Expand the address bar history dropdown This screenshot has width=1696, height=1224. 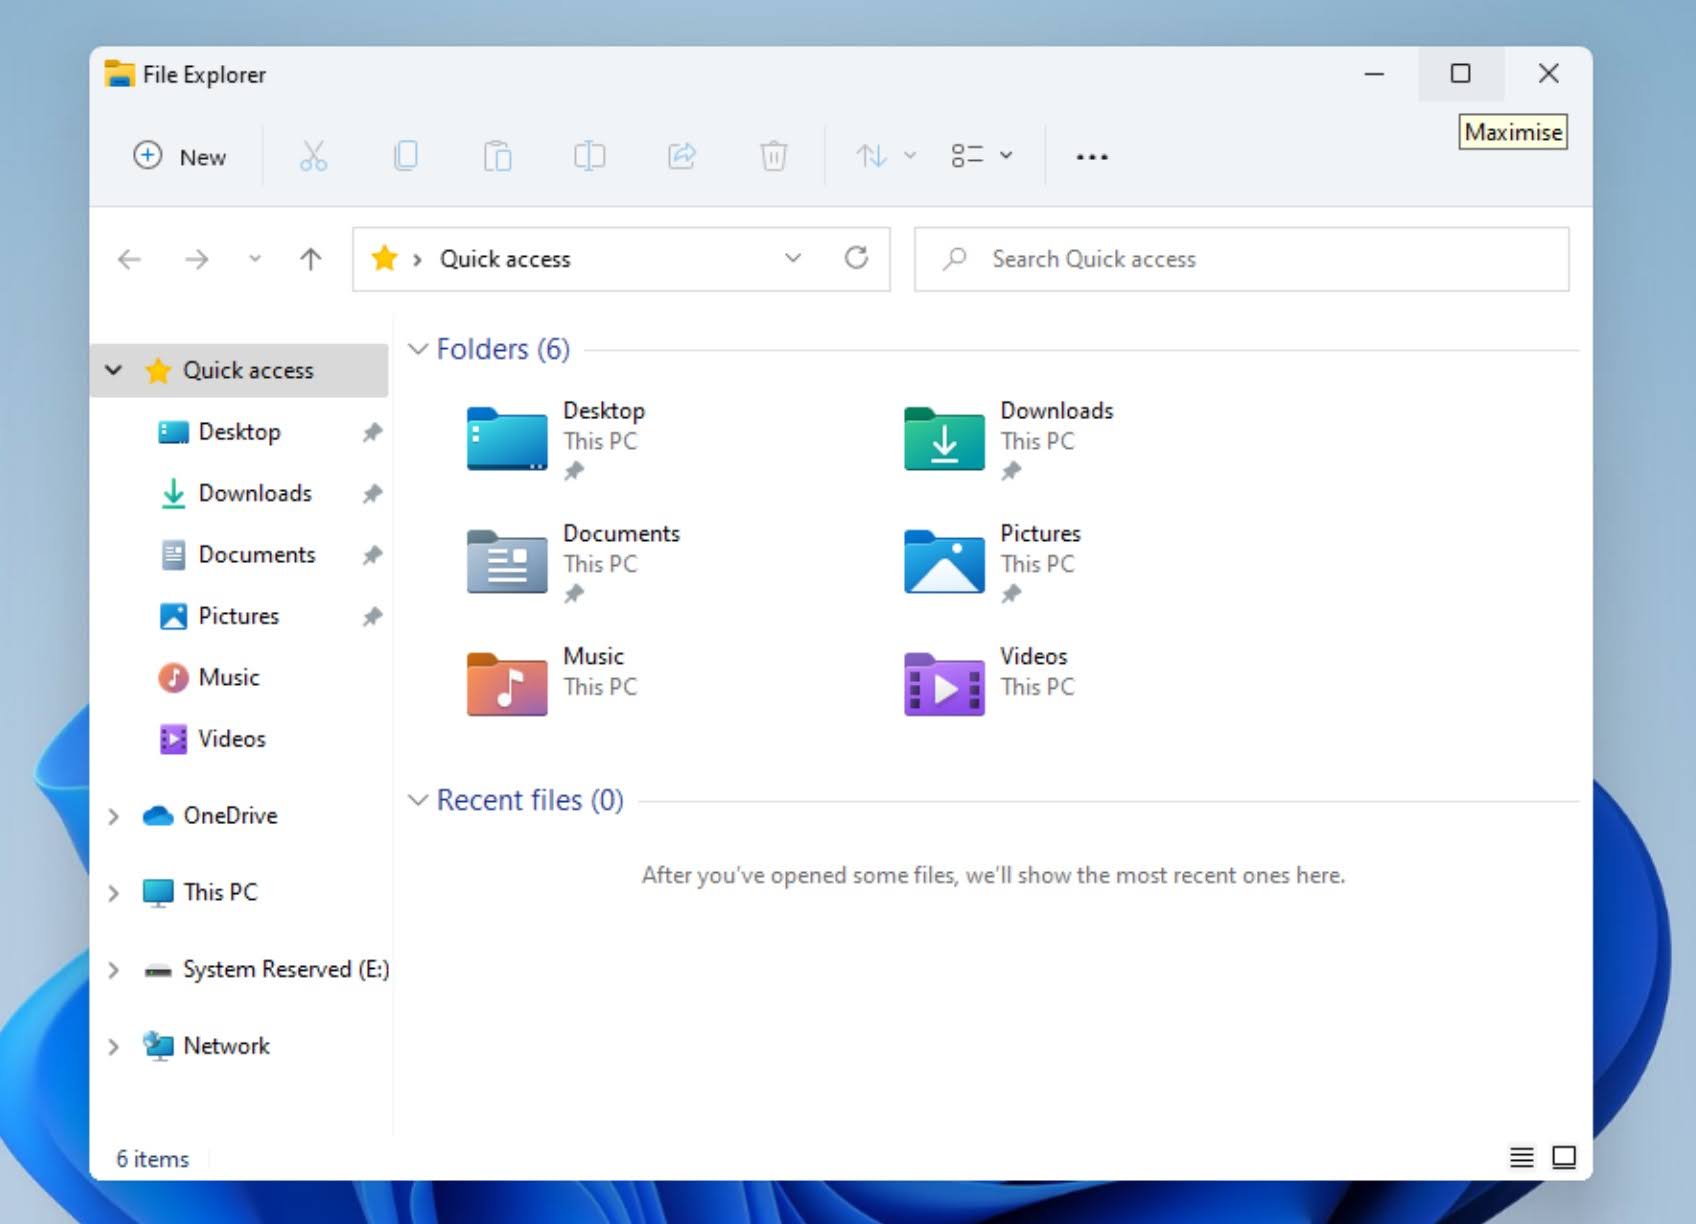(793, 258)
